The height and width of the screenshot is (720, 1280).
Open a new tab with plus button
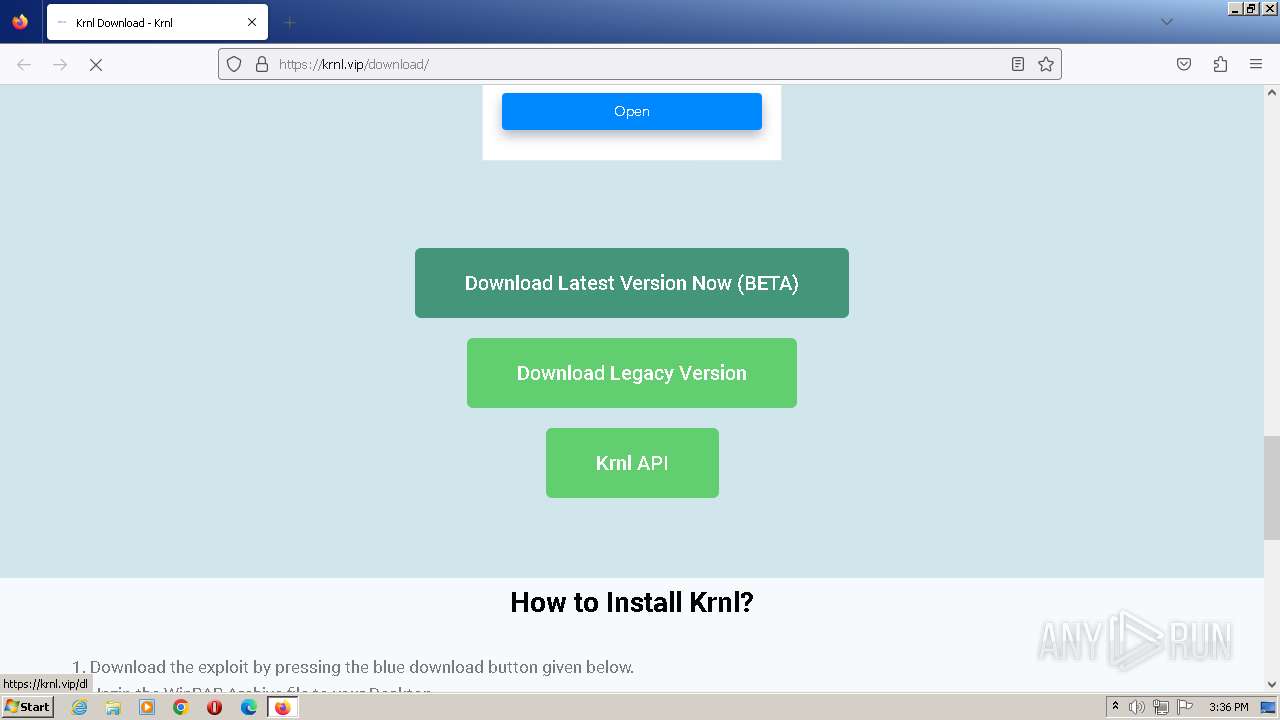tap(289, 22)
